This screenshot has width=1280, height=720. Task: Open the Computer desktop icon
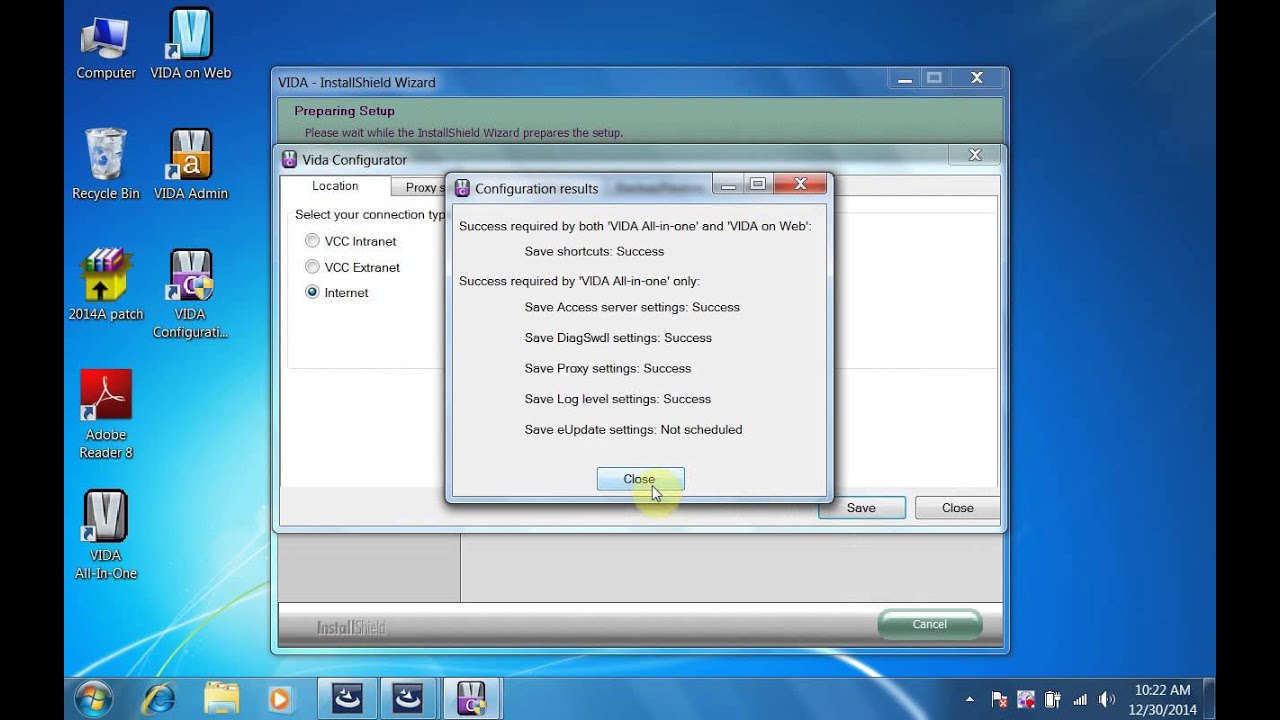[106, 46]
